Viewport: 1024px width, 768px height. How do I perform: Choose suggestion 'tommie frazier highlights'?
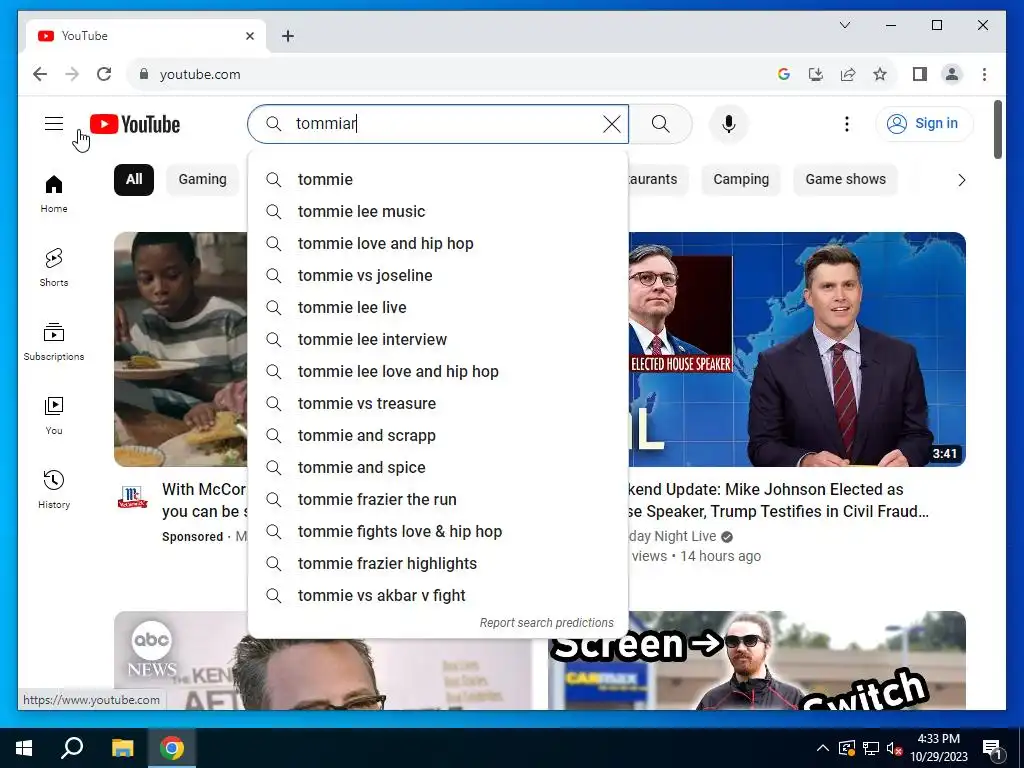tap(438, 564)
